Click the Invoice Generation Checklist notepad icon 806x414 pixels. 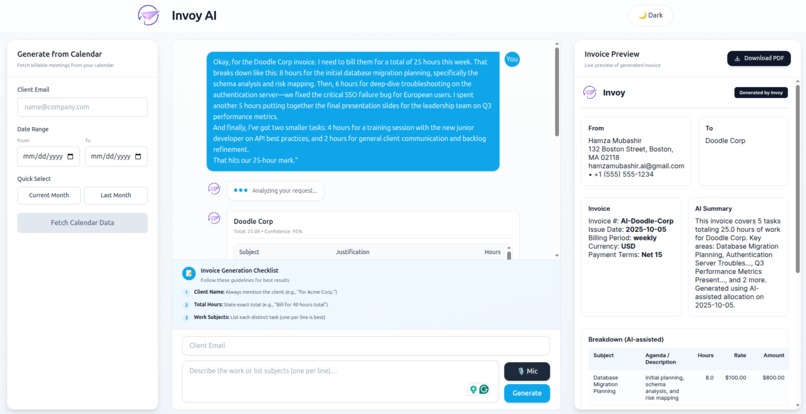(189, 274)
